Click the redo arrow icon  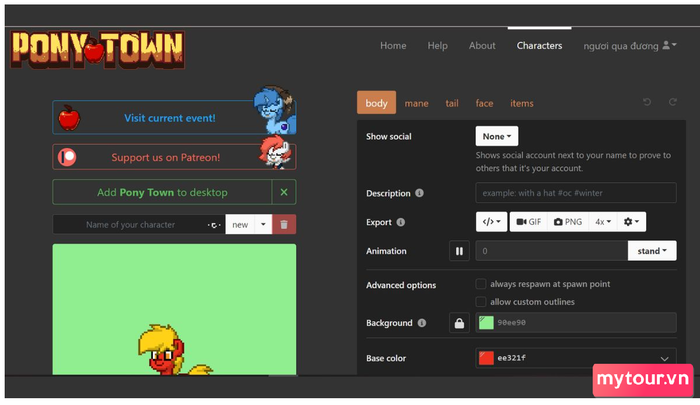(673, 102)
